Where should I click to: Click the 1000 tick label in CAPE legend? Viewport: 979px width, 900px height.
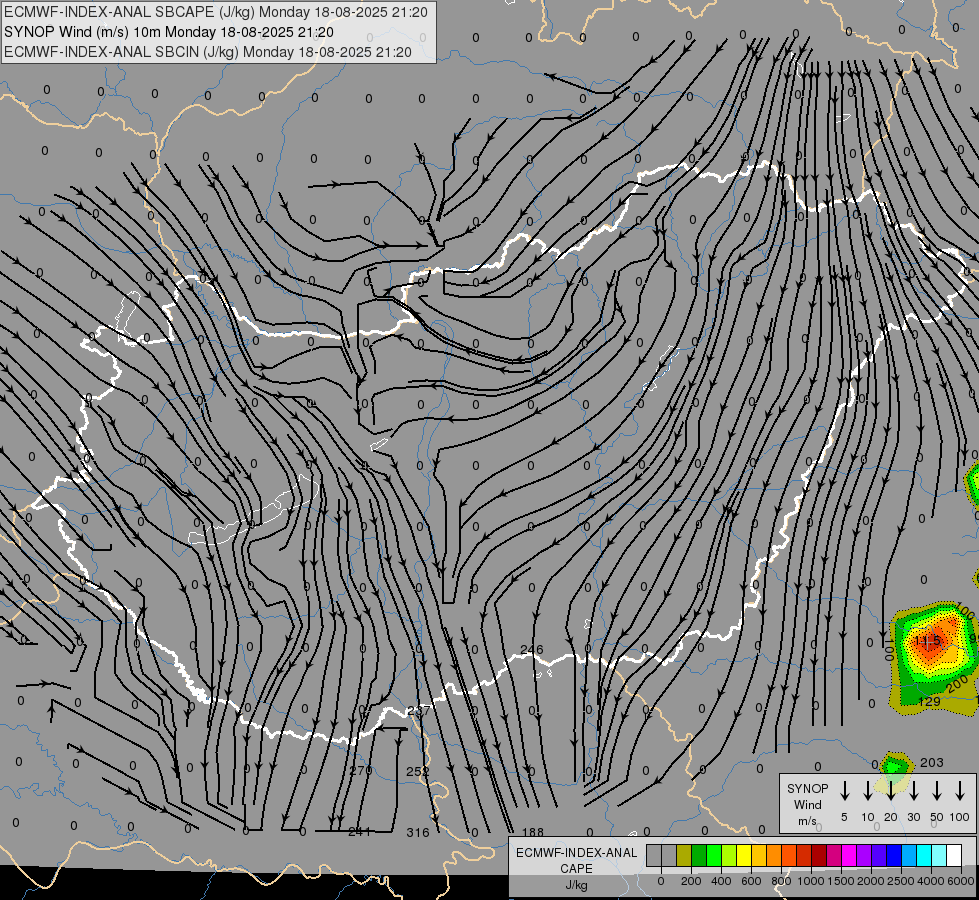click(x=810, y=881)
